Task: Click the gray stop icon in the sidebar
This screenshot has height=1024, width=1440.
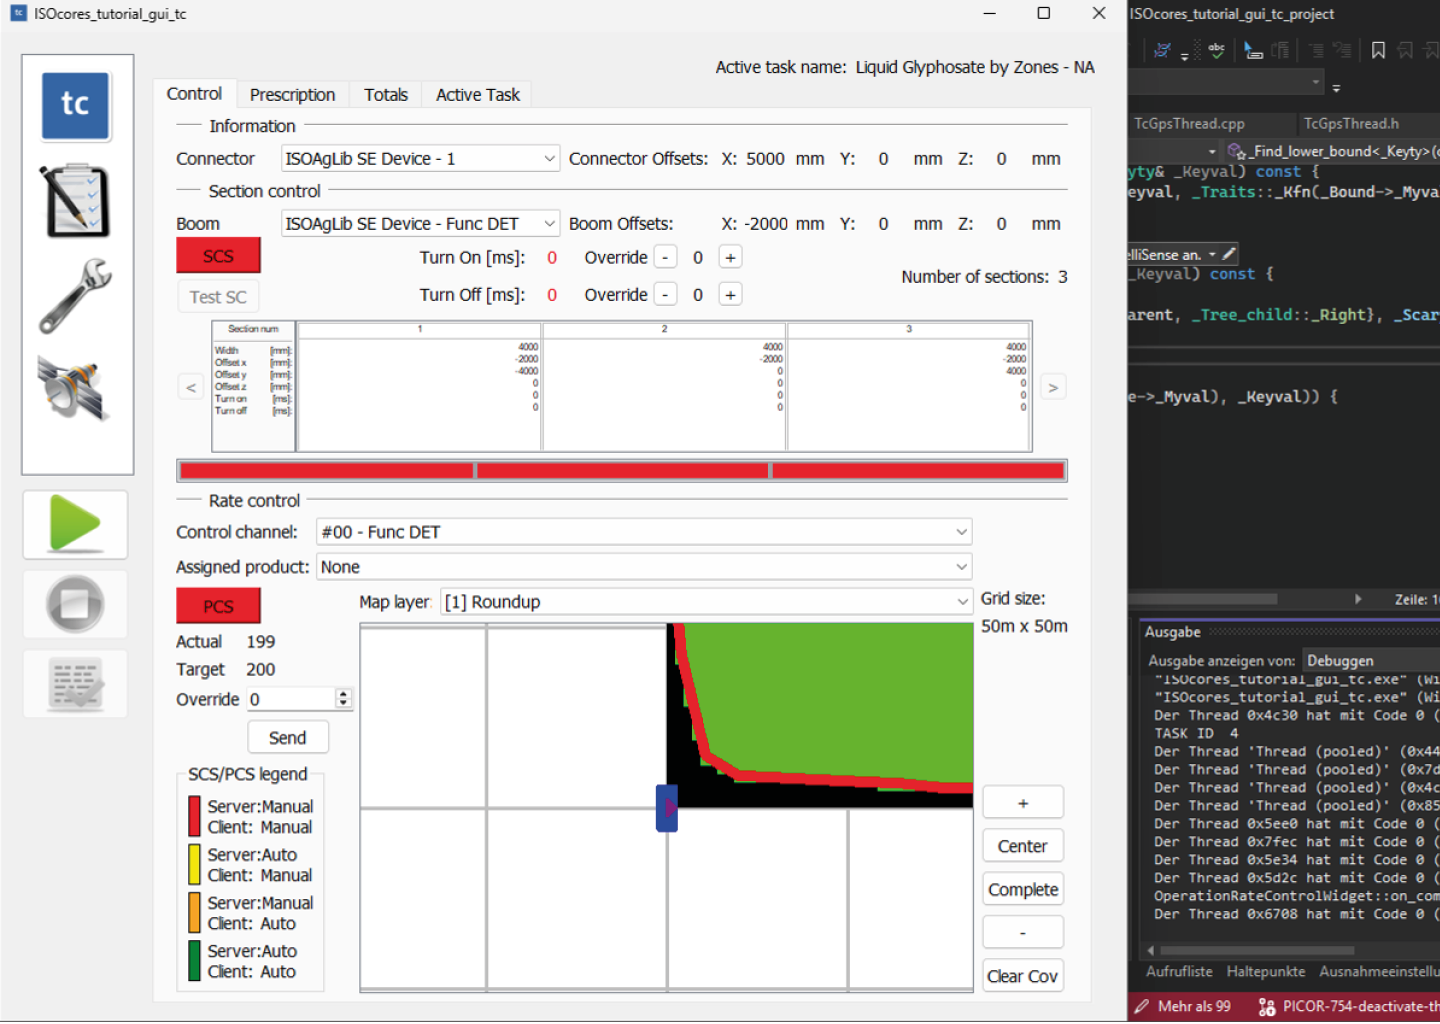Action: point(75,604)
